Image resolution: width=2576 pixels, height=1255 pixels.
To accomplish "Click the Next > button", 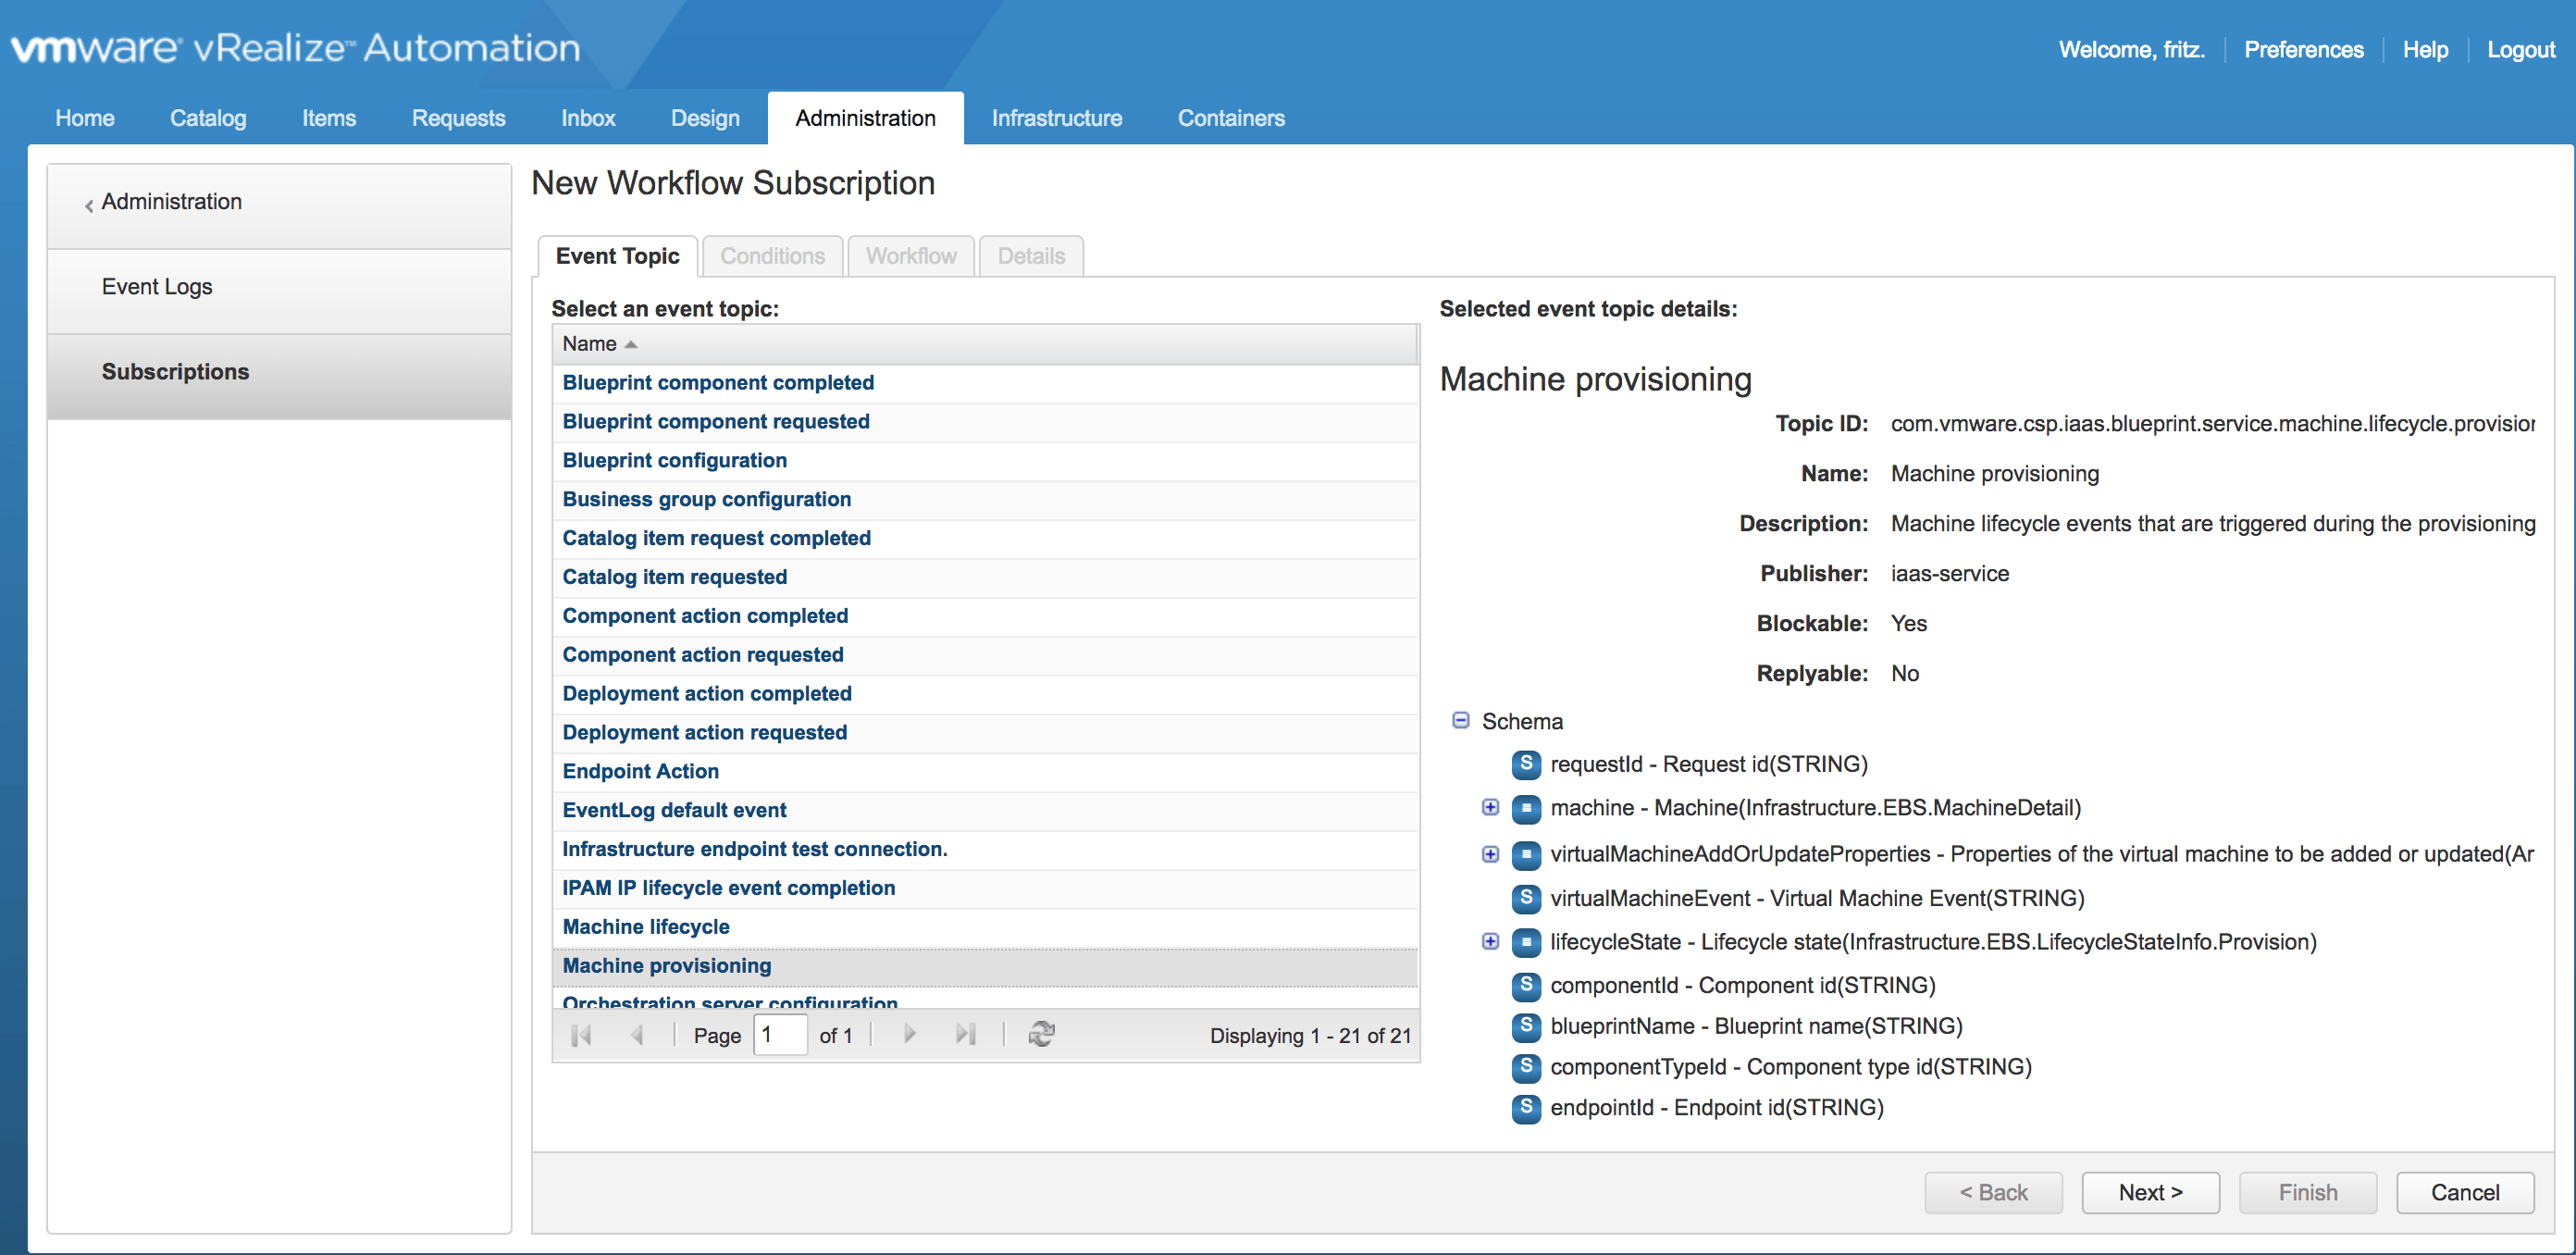I will tap(2150, 1192).
